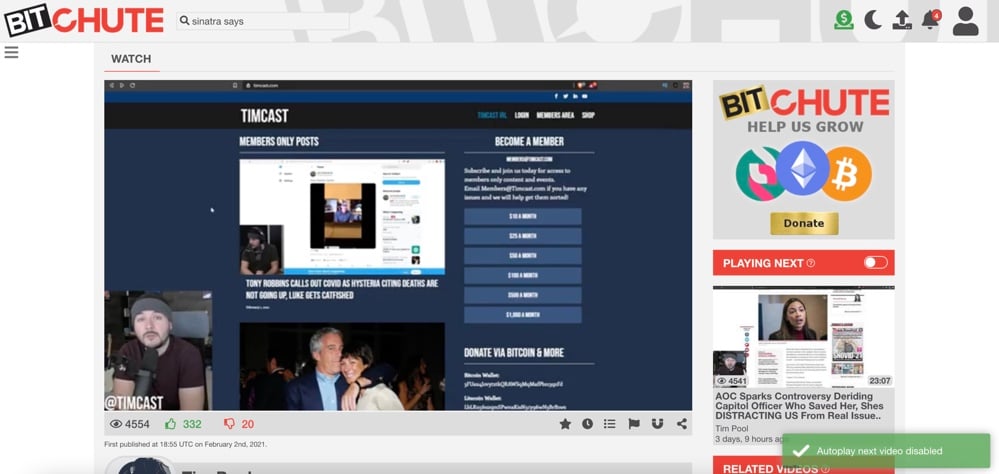Image resolution: width=999 pixels, height=474 pixels.
Task: Click the 4554 view count text
Action: [x=138, y=424]
